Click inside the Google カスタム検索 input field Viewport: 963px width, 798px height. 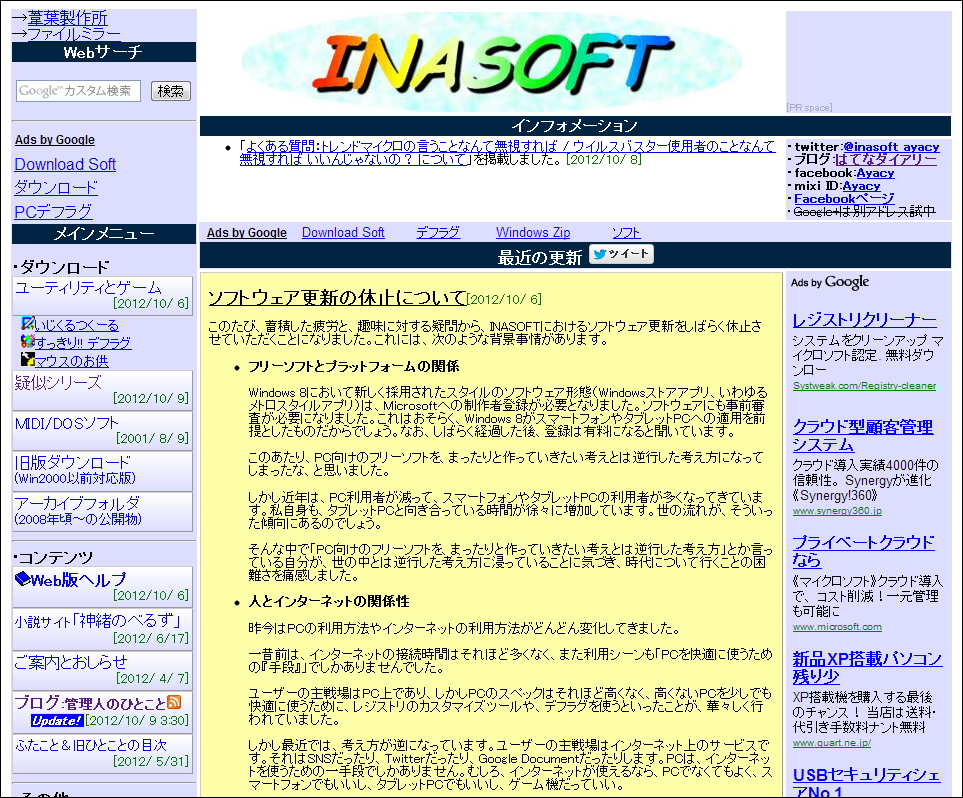pos(80,90)
